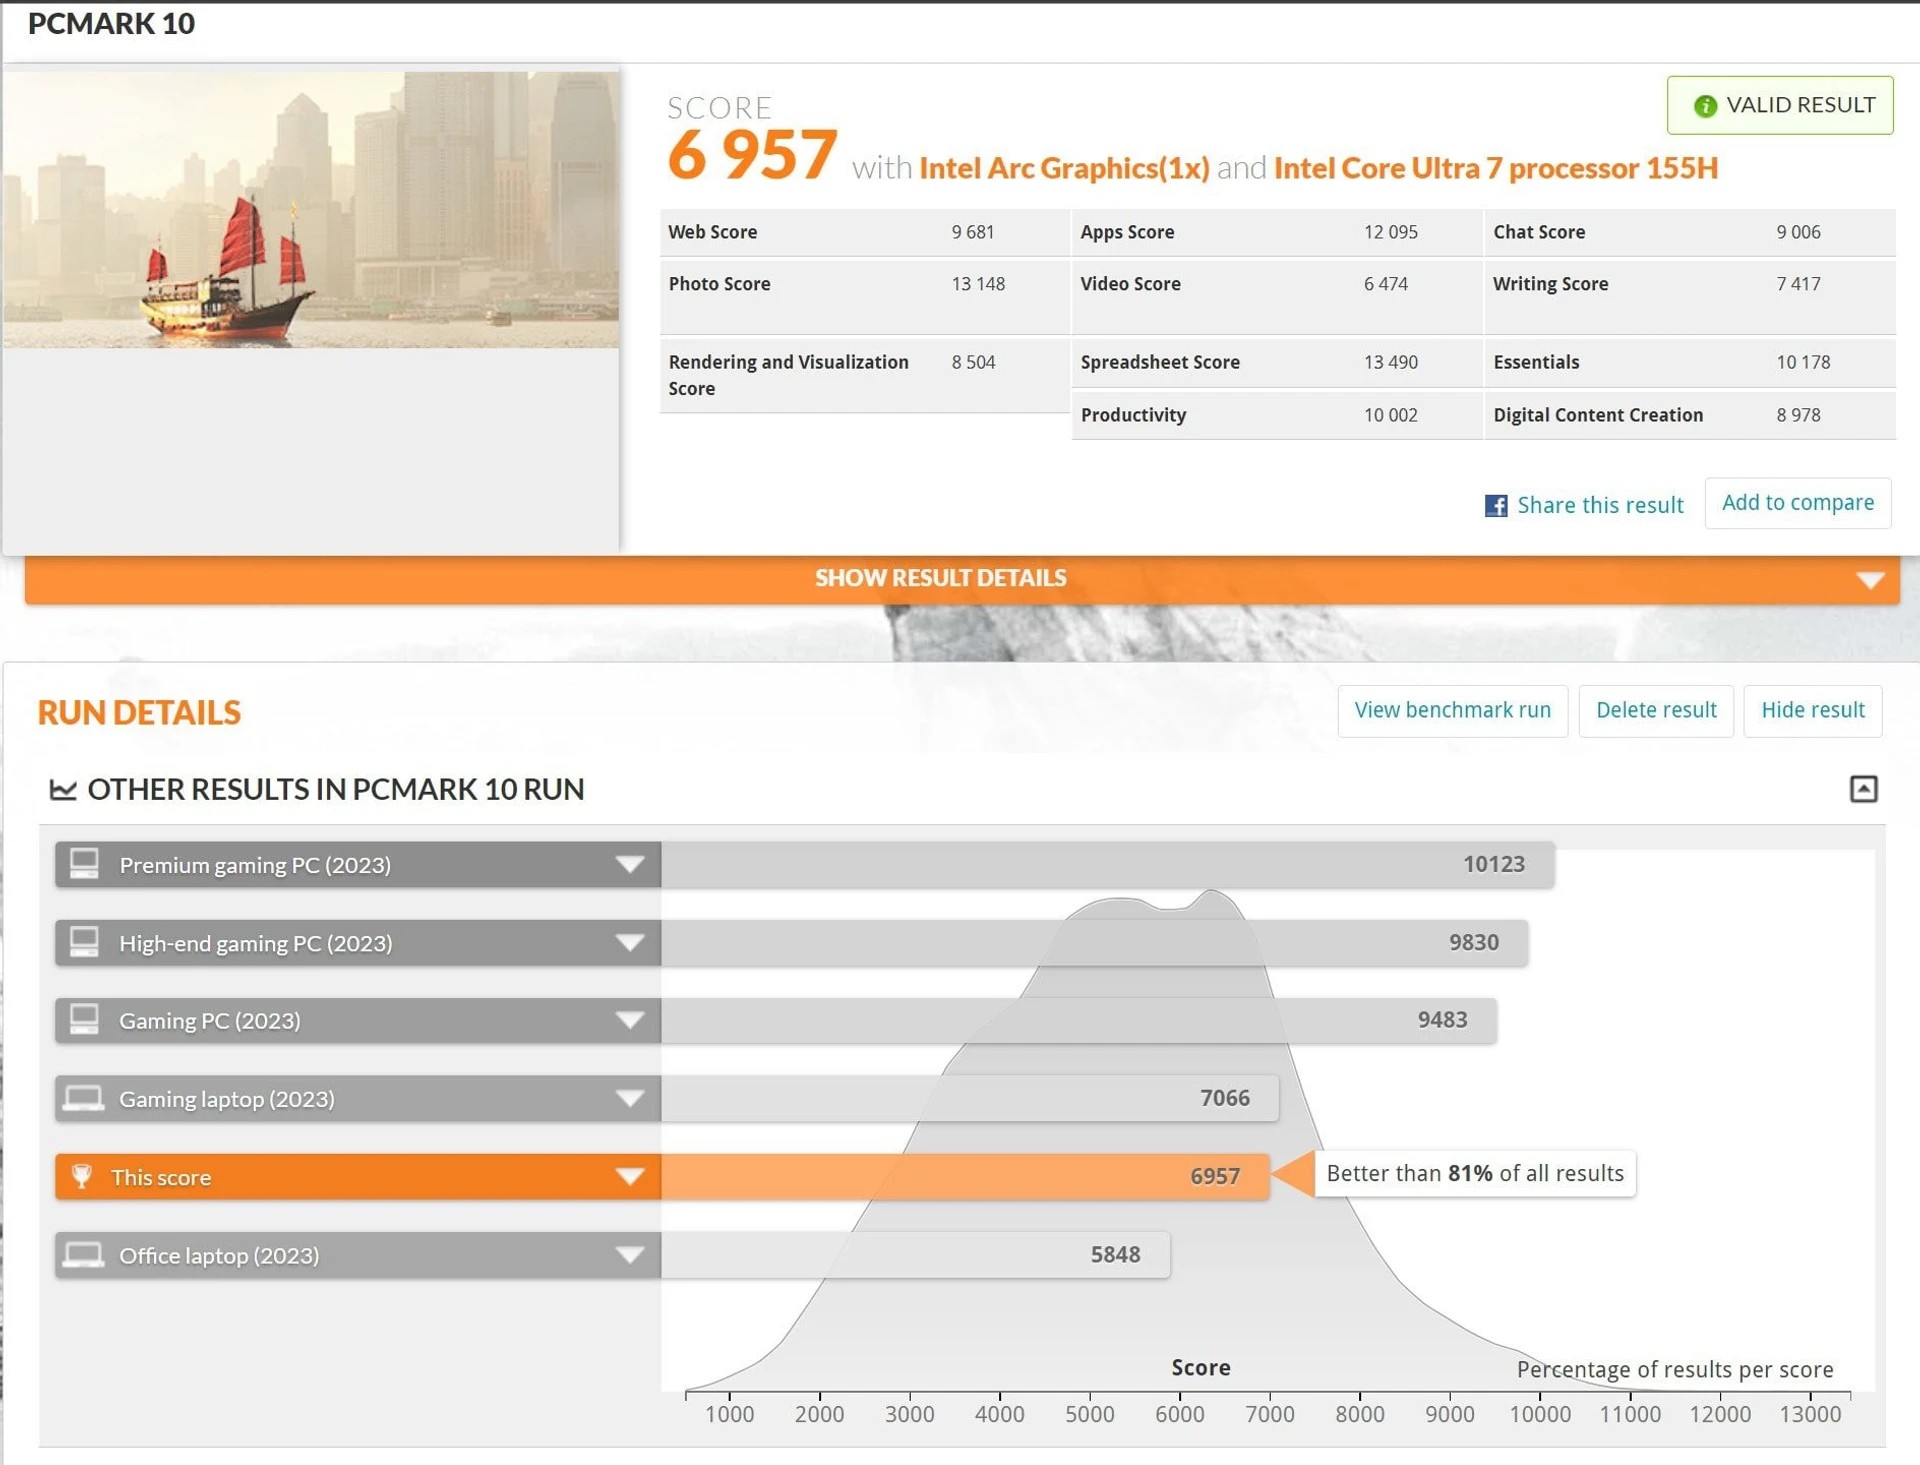This screenshot has height=1465, width=1920.
Task: Click the desktop icon for Gaming PC (2023)
Action: pyautogui.click(x=84, y=1020)
